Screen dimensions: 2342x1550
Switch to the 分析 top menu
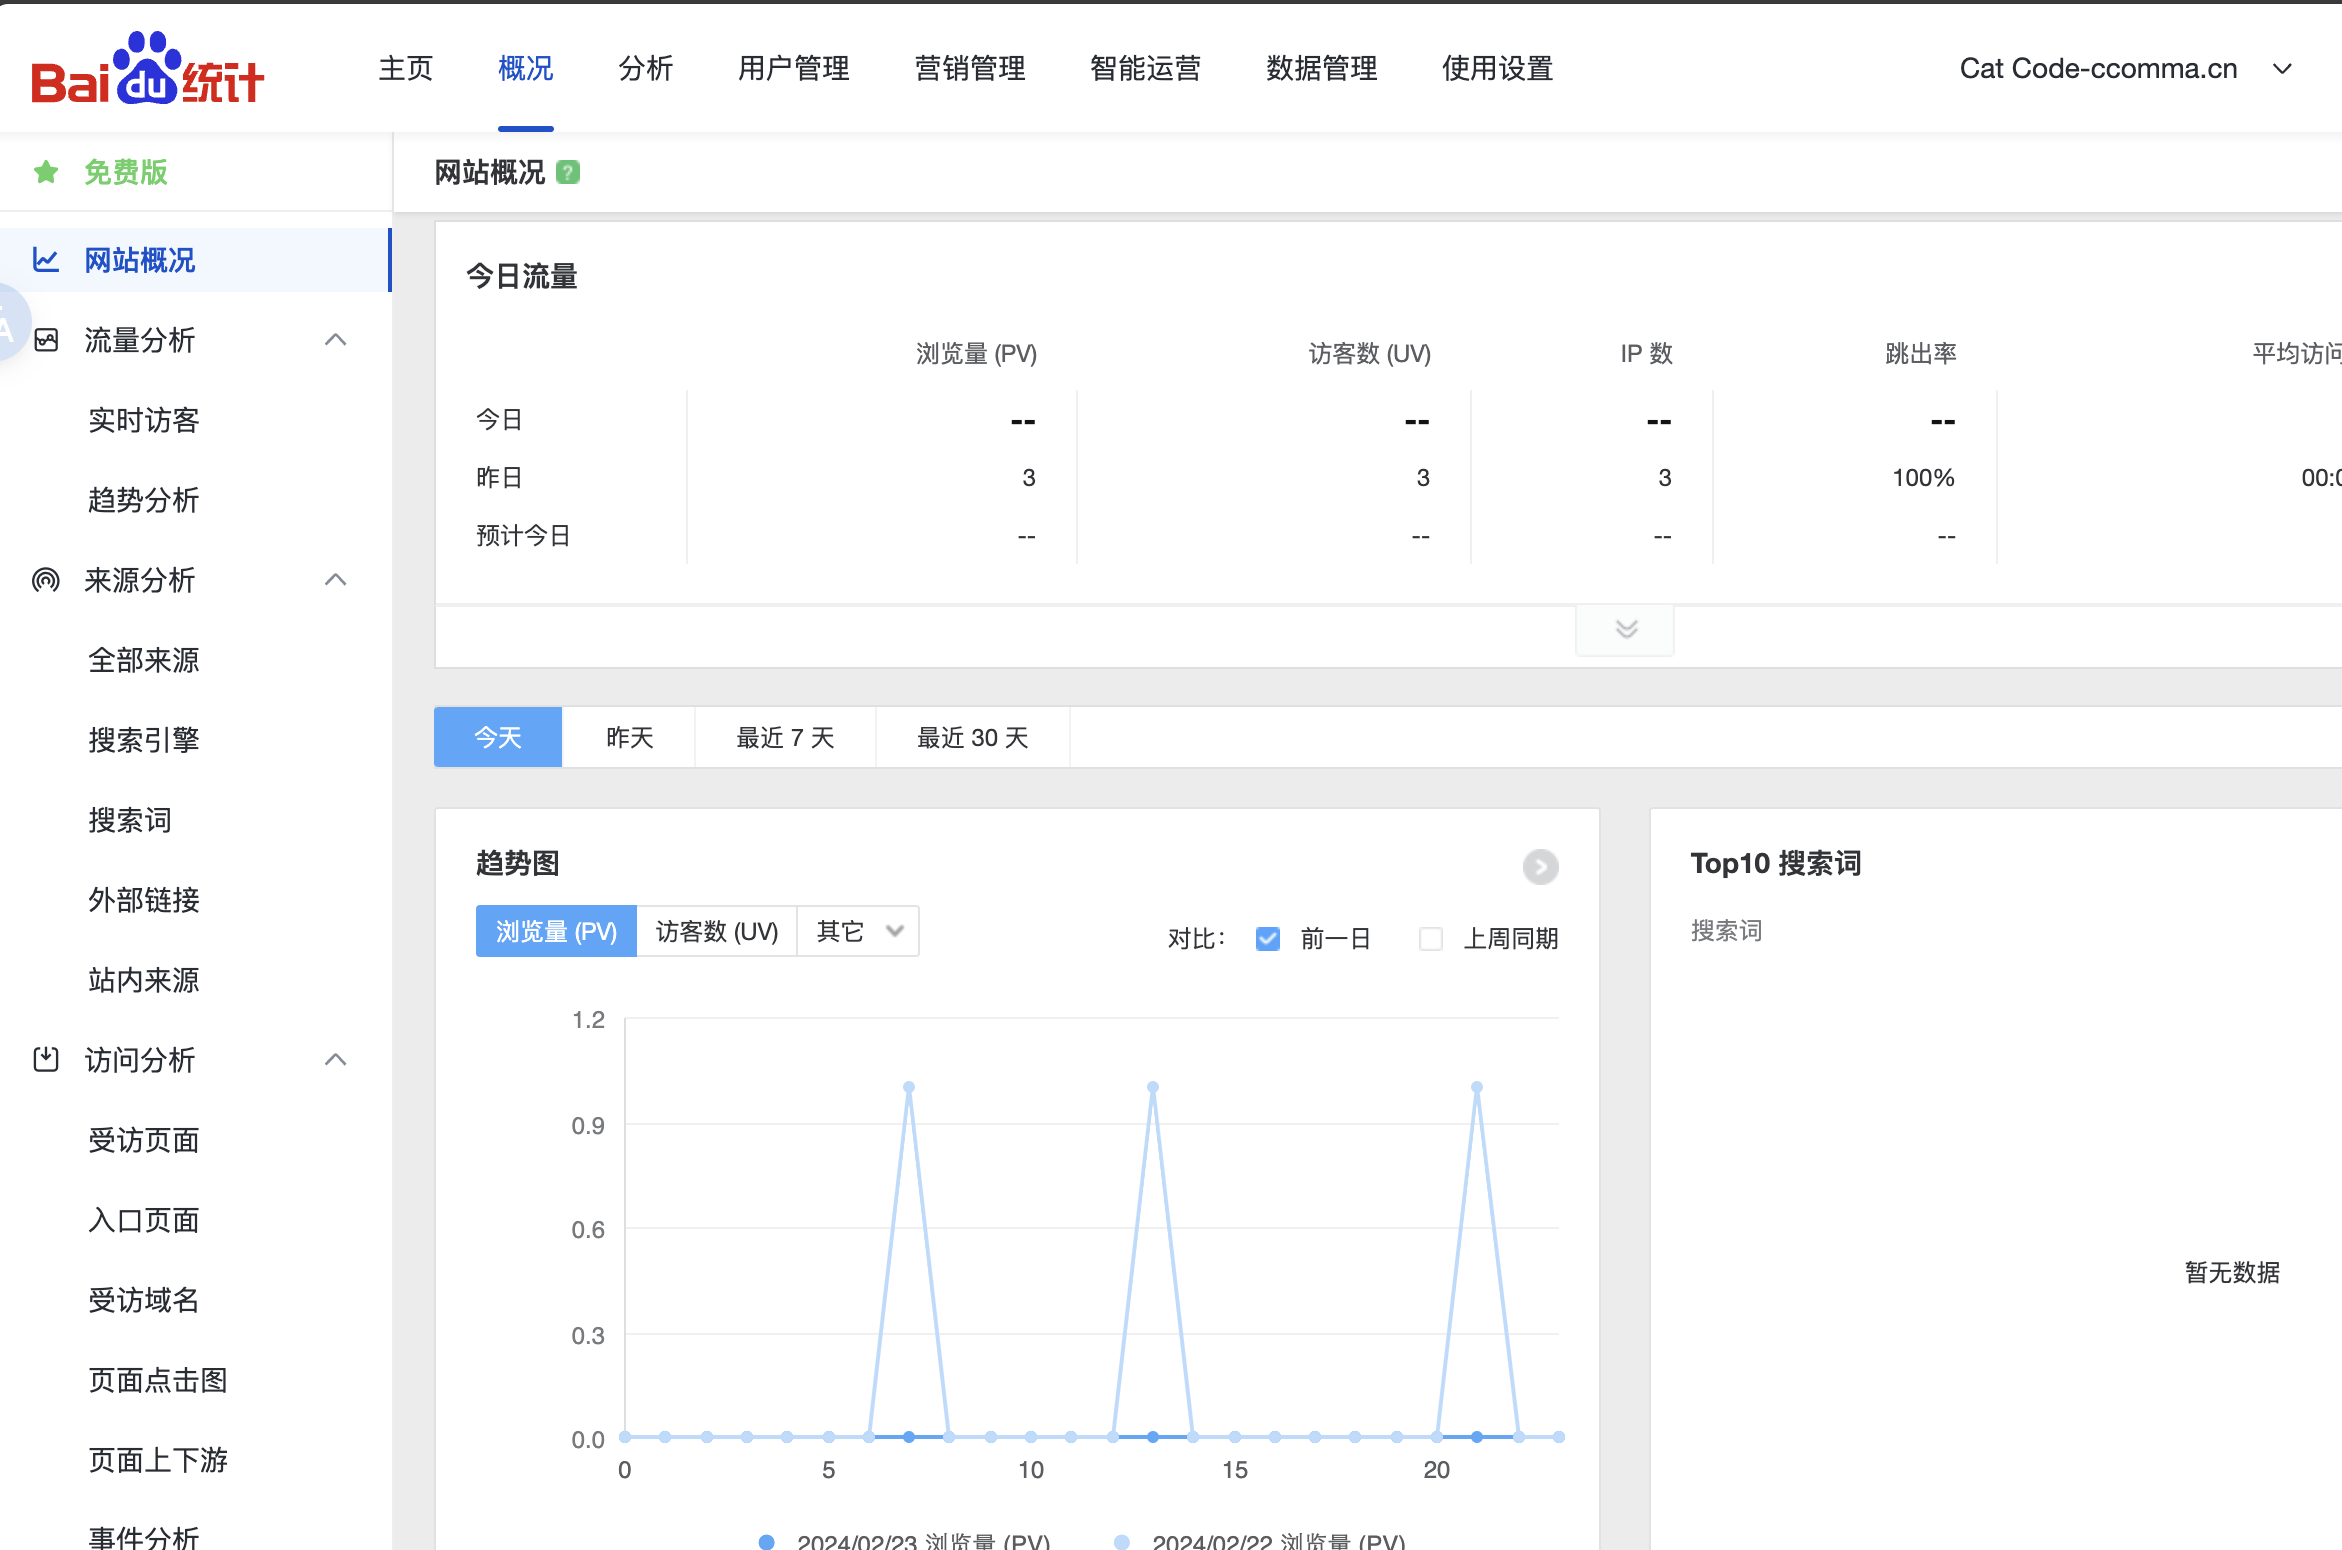coord(645,69)
